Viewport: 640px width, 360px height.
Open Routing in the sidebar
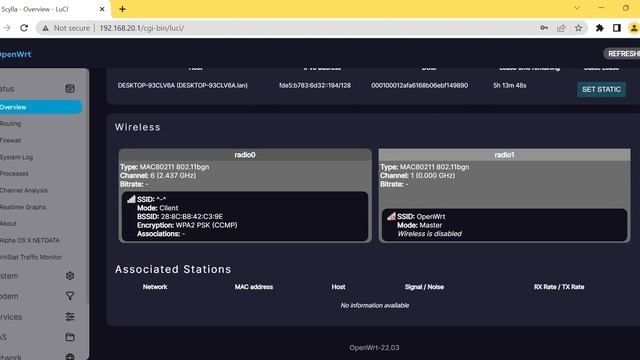[x=11, y=124]
